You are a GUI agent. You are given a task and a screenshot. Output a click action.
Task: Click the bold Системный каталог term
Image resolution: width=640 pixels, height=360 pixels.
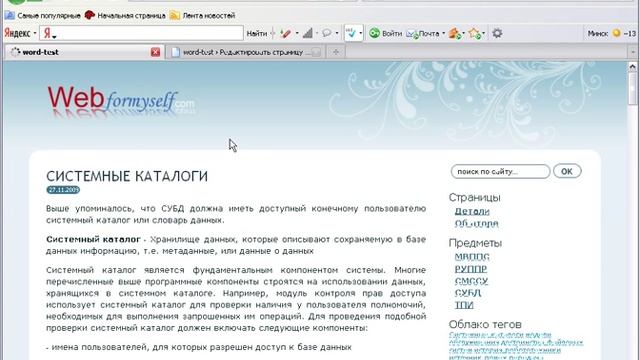tap(93, 239)
